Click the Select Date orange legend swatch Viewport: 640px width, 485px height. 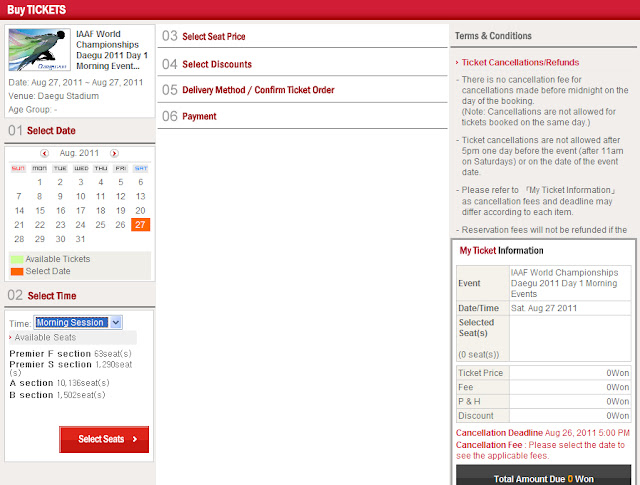pyautogui.click(x=17, y=271)
